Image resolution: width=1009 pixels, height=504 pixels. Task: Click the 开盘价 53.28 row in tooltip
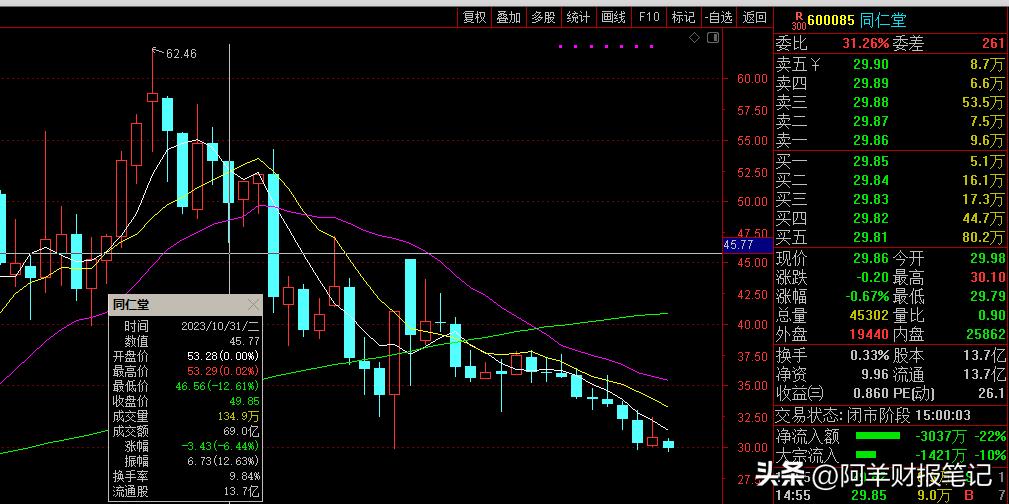pyautogui.click(x=185, y=356)
